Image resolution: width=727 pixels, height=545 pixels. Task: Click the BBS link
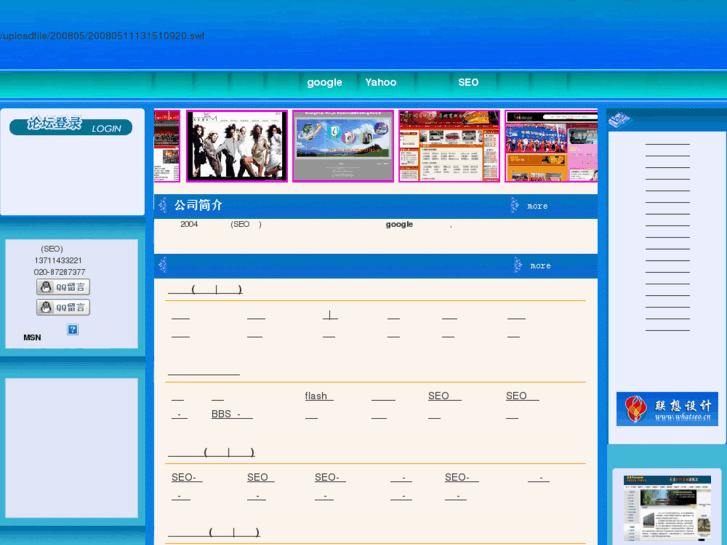click(x=232, y=414)
